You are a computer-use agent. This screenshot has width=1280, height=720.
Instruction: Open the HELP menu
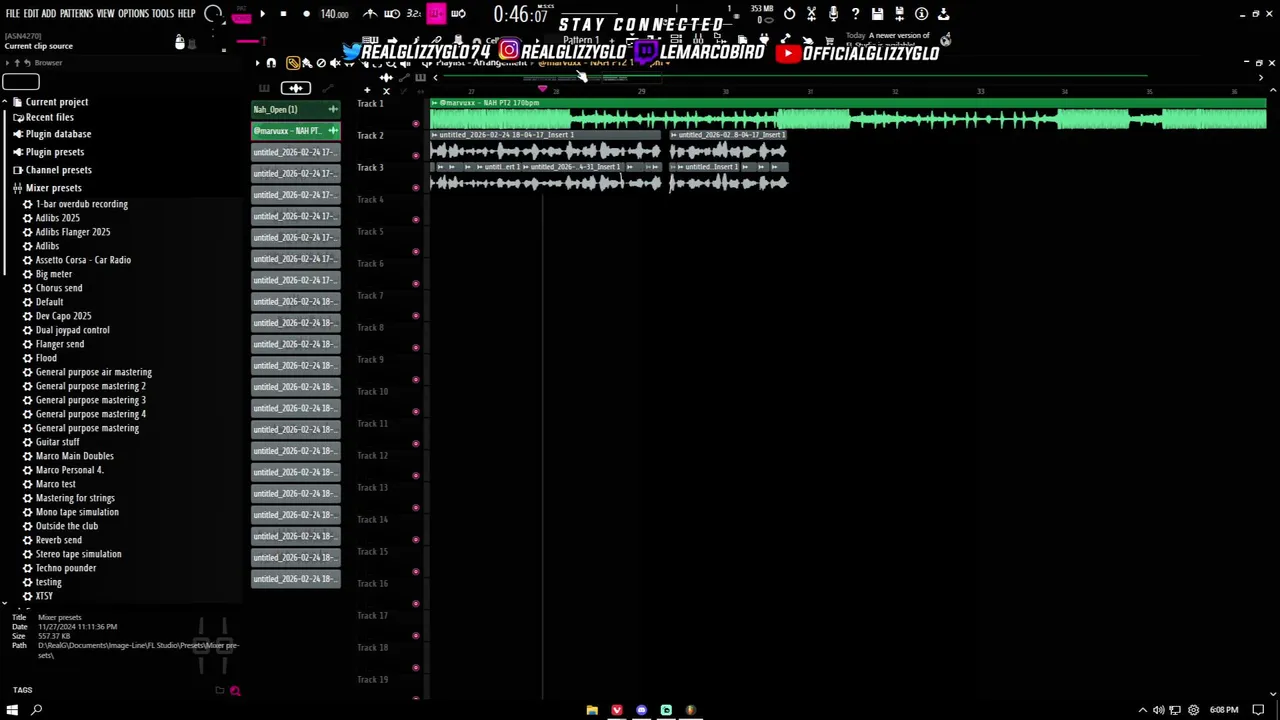tap(187, 14)
